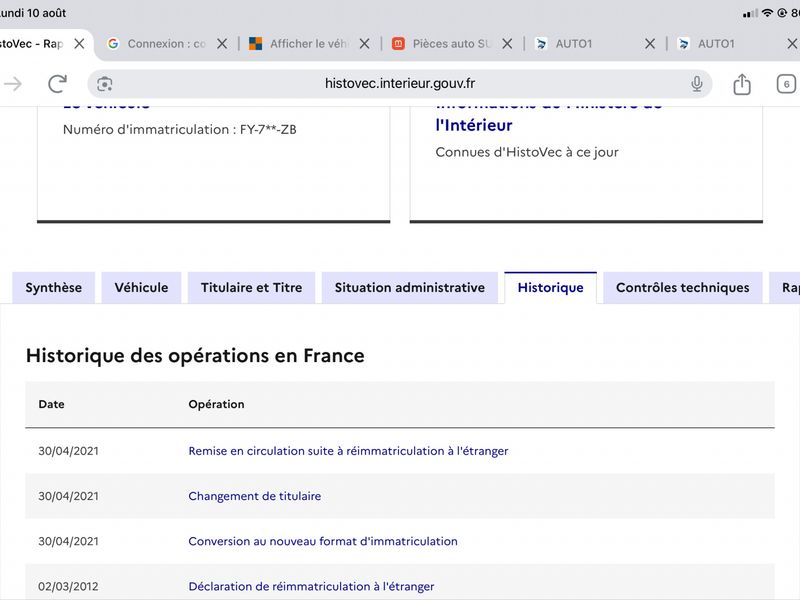Screen dimensions: 800x600
Task: Select date 30/04/2021 in Changement de titulaire row
Action: [68, 496]
